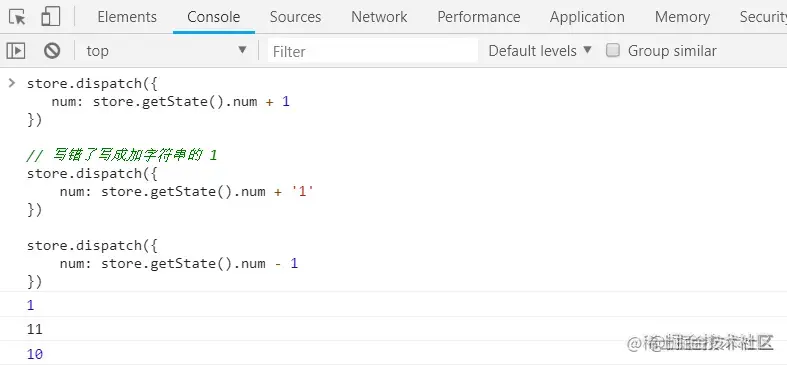Switch to the Elements tab
The image size is (787, 365).
click(127, 17)
